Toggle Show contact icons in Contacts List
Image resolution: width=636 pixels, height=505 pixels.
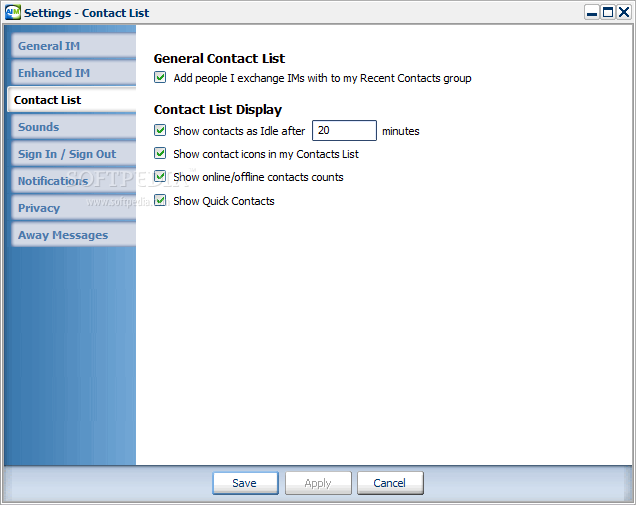click(160, 153)
